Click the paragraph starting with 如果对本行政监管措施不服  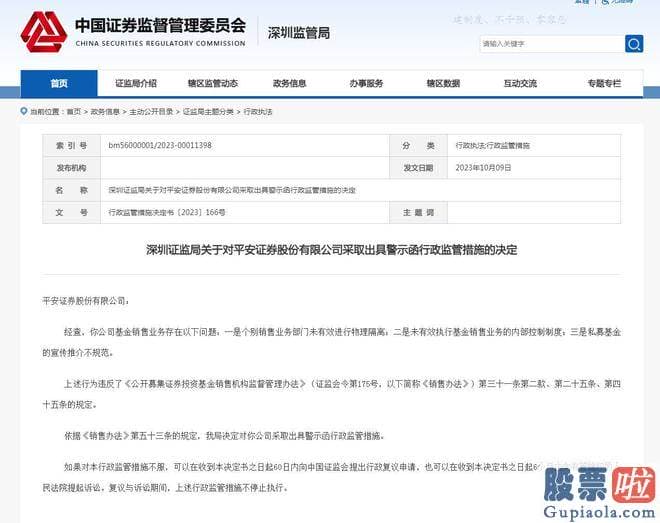(331, 477)
